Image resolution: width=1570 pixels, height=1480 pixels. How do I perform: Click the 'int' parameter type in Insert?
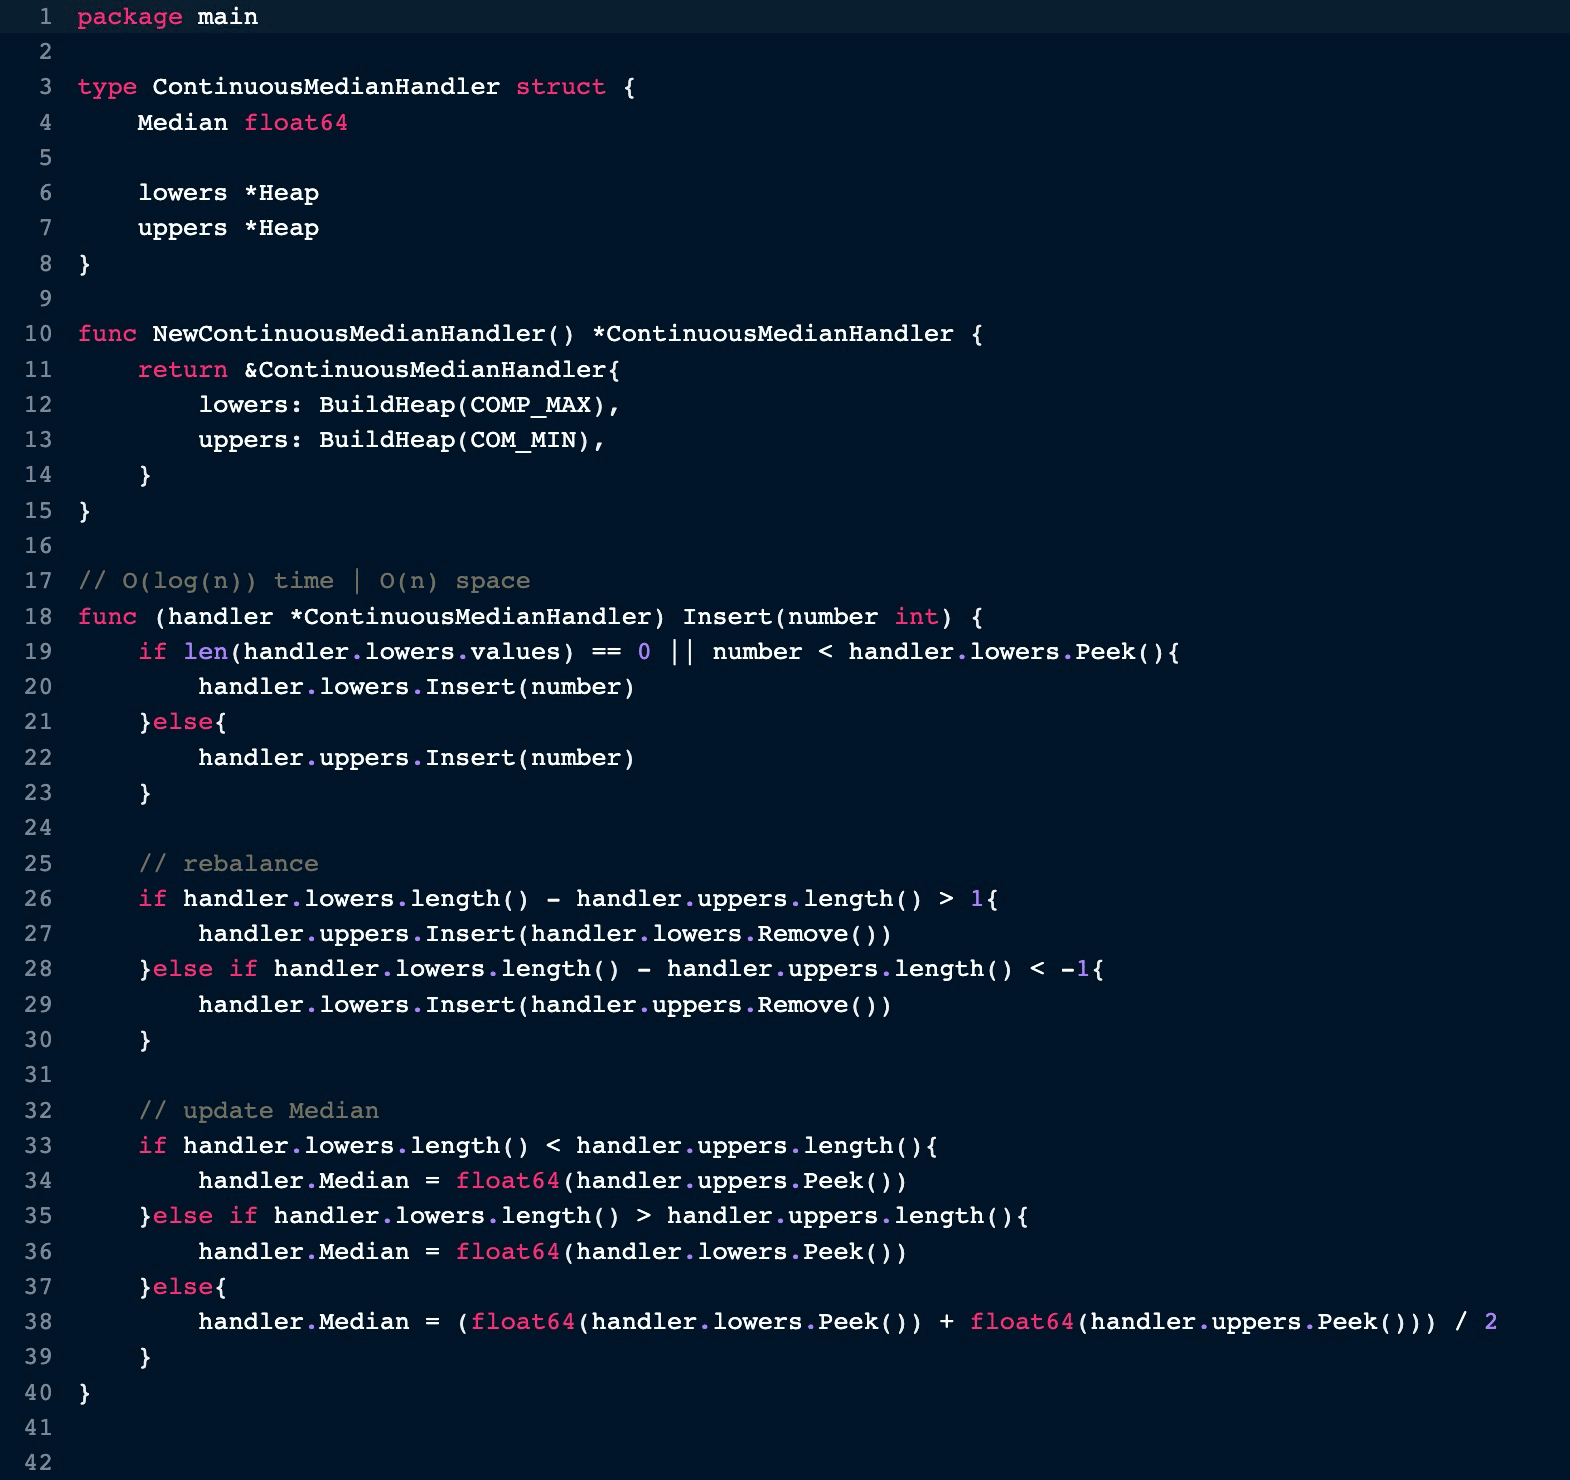[916, 616]
